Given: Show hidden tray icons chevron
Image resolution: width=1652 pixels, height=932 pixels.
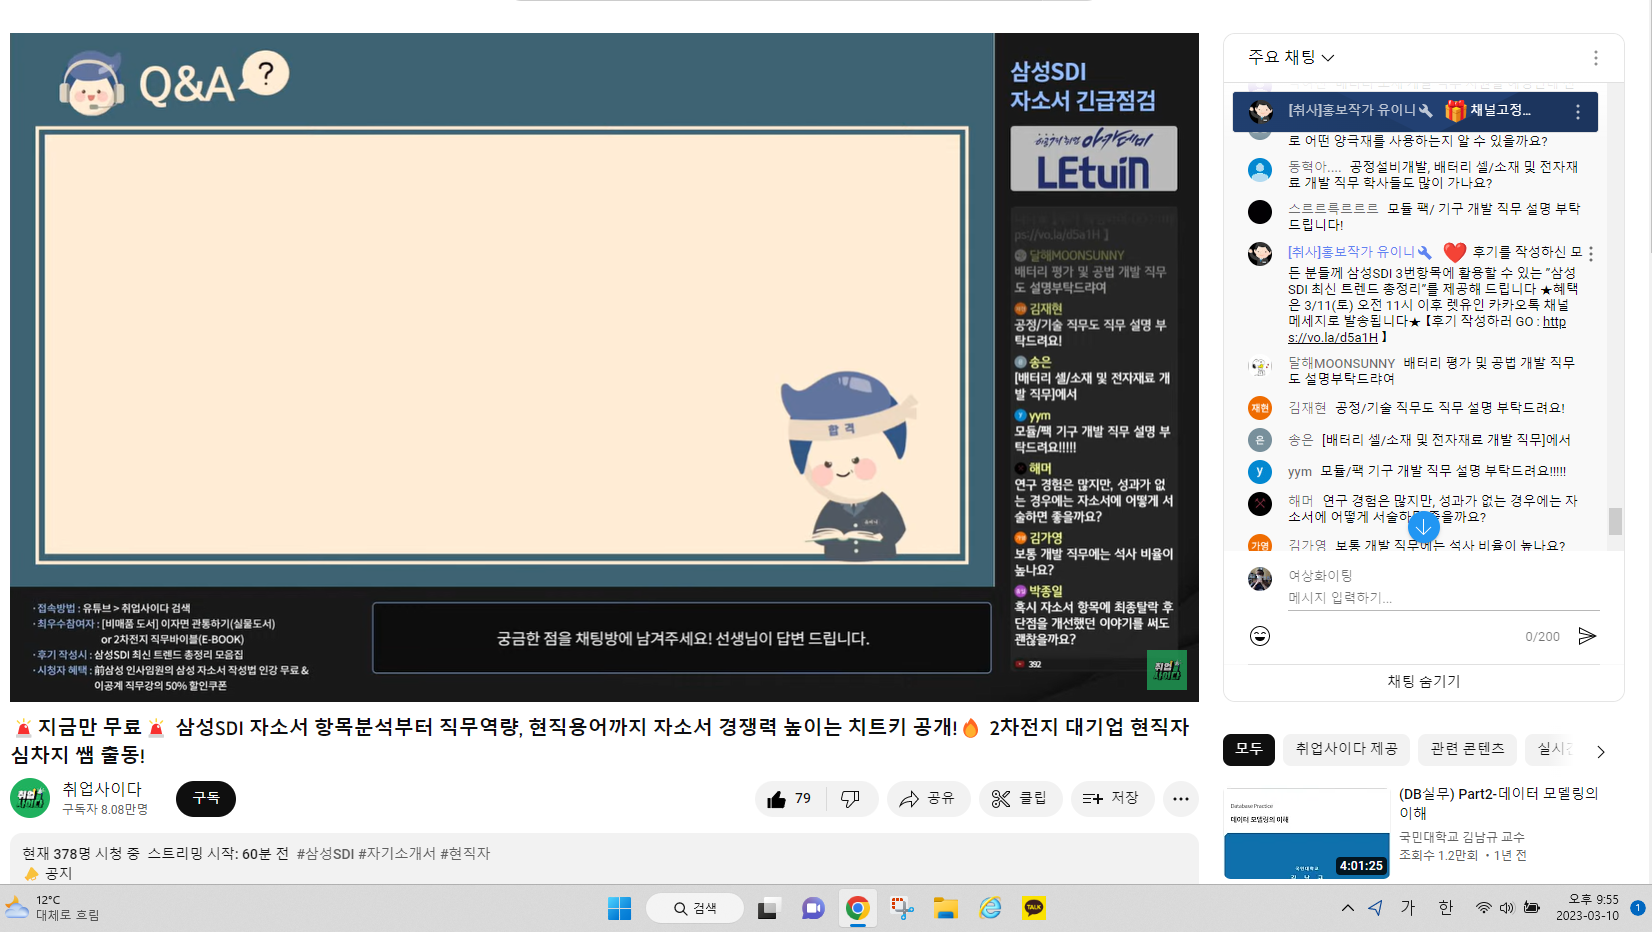Looking at the screenshot, I should (1347, 908).
